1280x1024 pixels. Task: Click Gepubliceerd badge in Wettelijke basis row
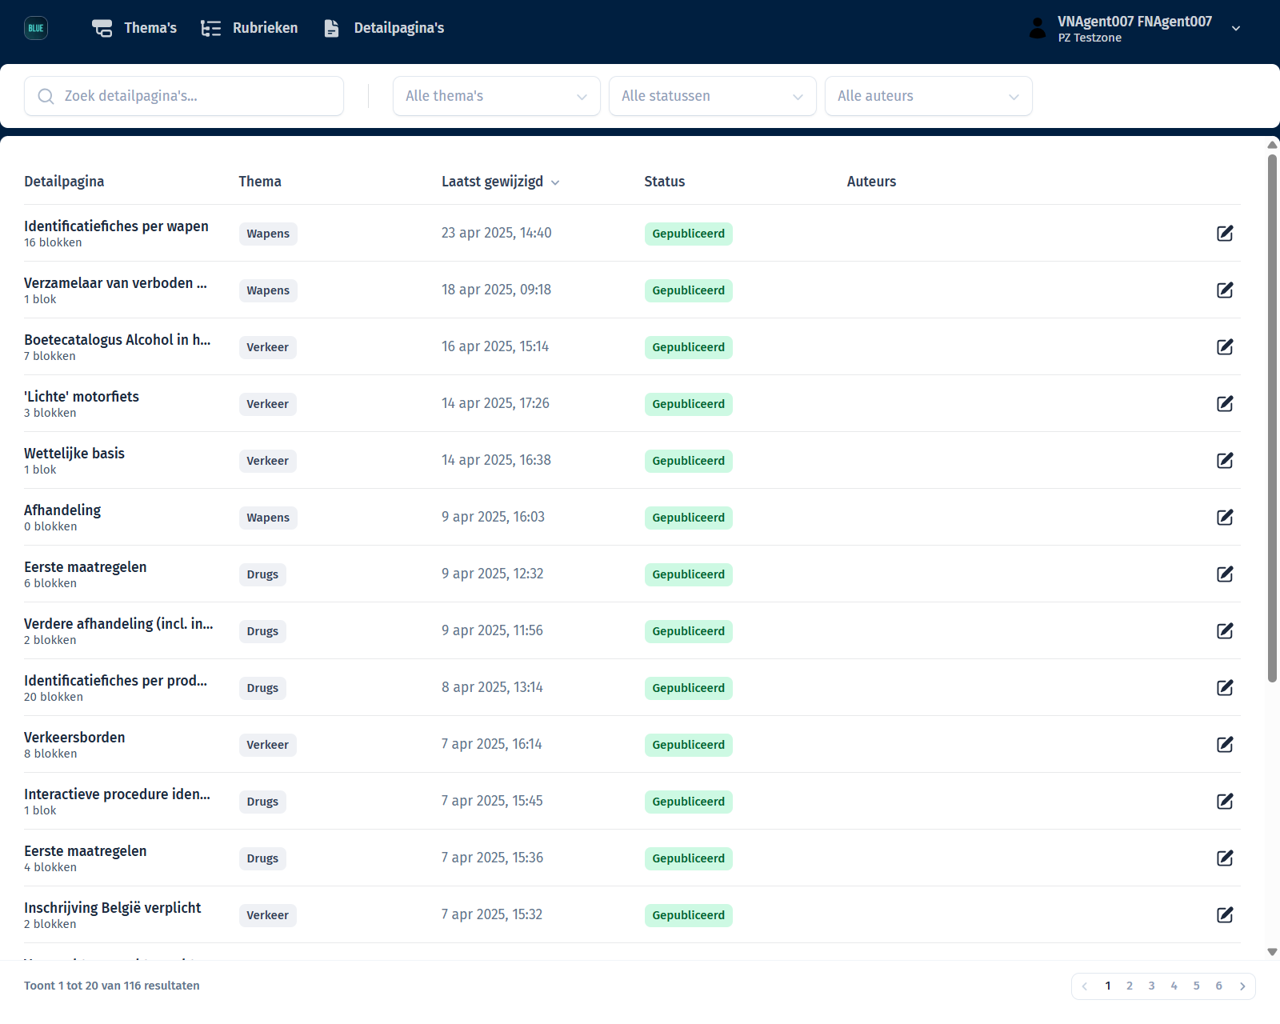689,461
